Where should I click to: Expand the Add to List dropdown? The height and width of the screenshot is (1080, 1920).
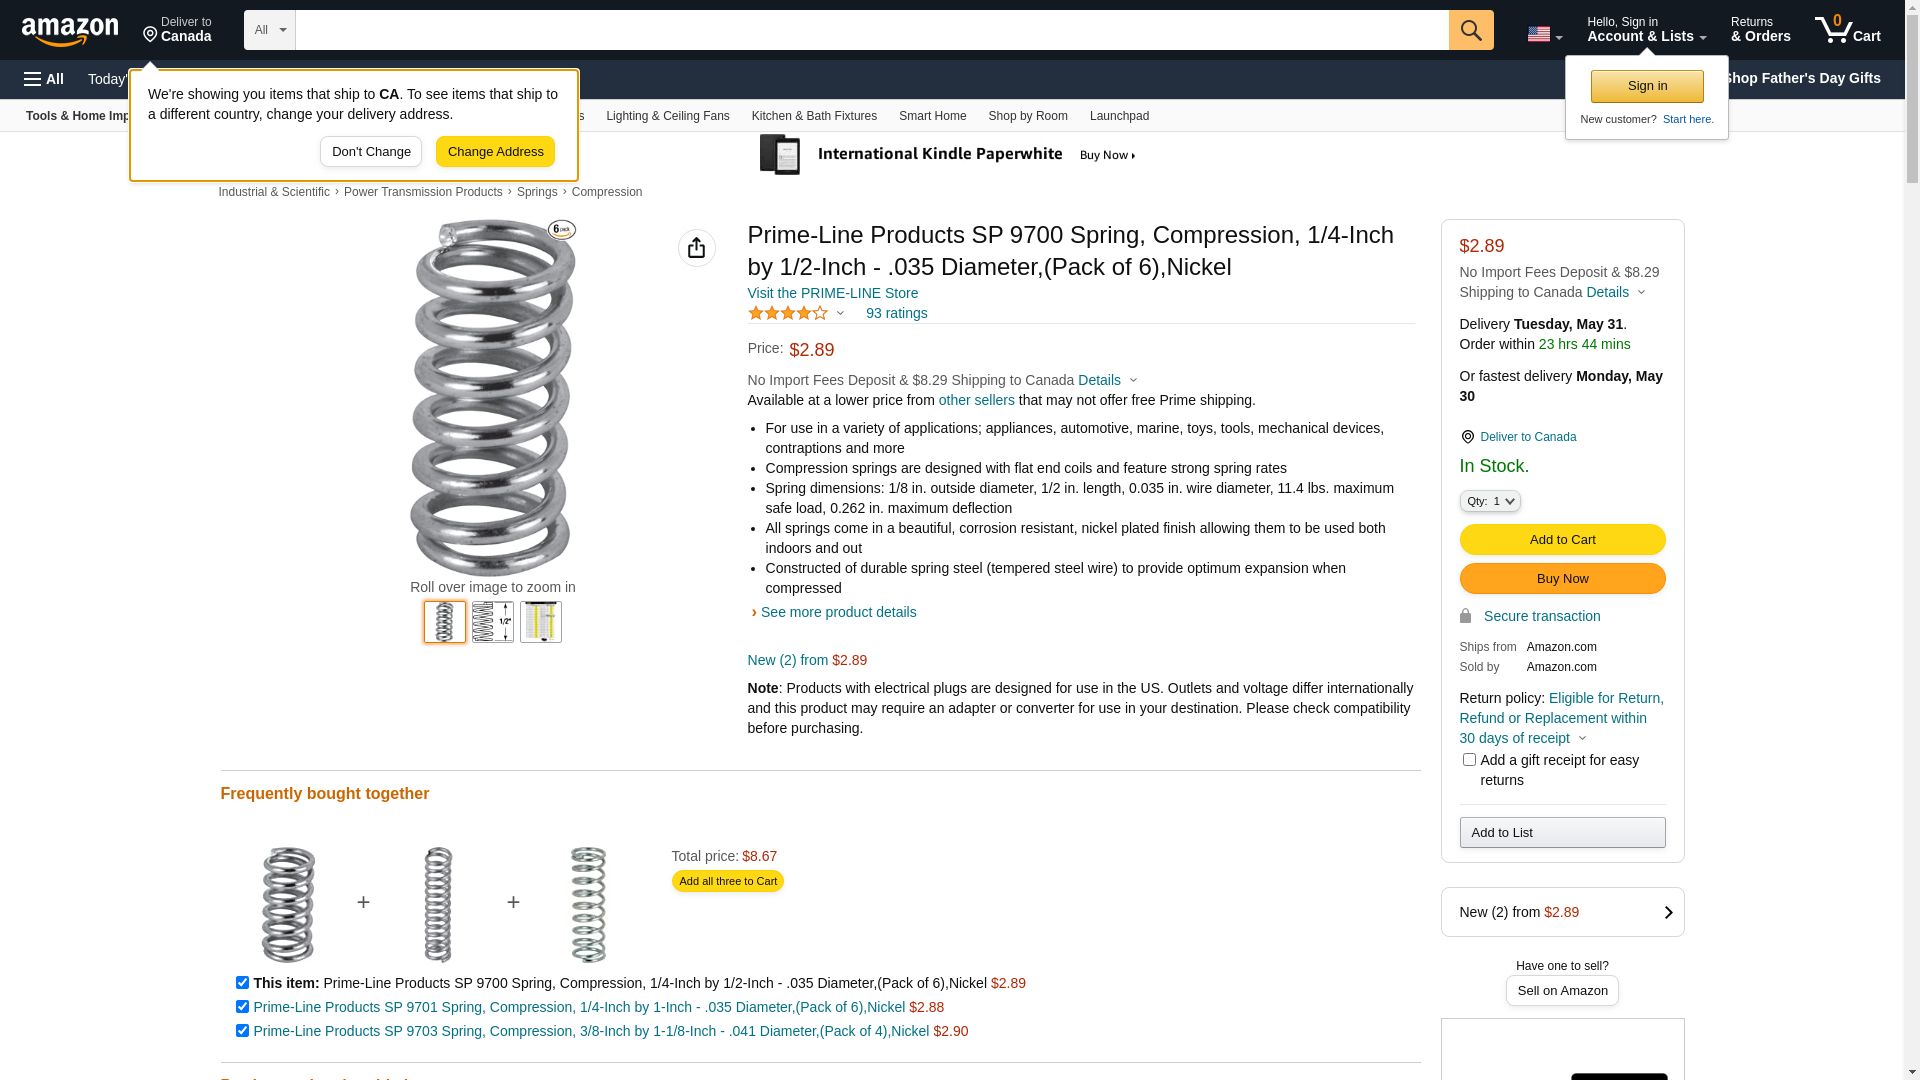(1562, 833)
